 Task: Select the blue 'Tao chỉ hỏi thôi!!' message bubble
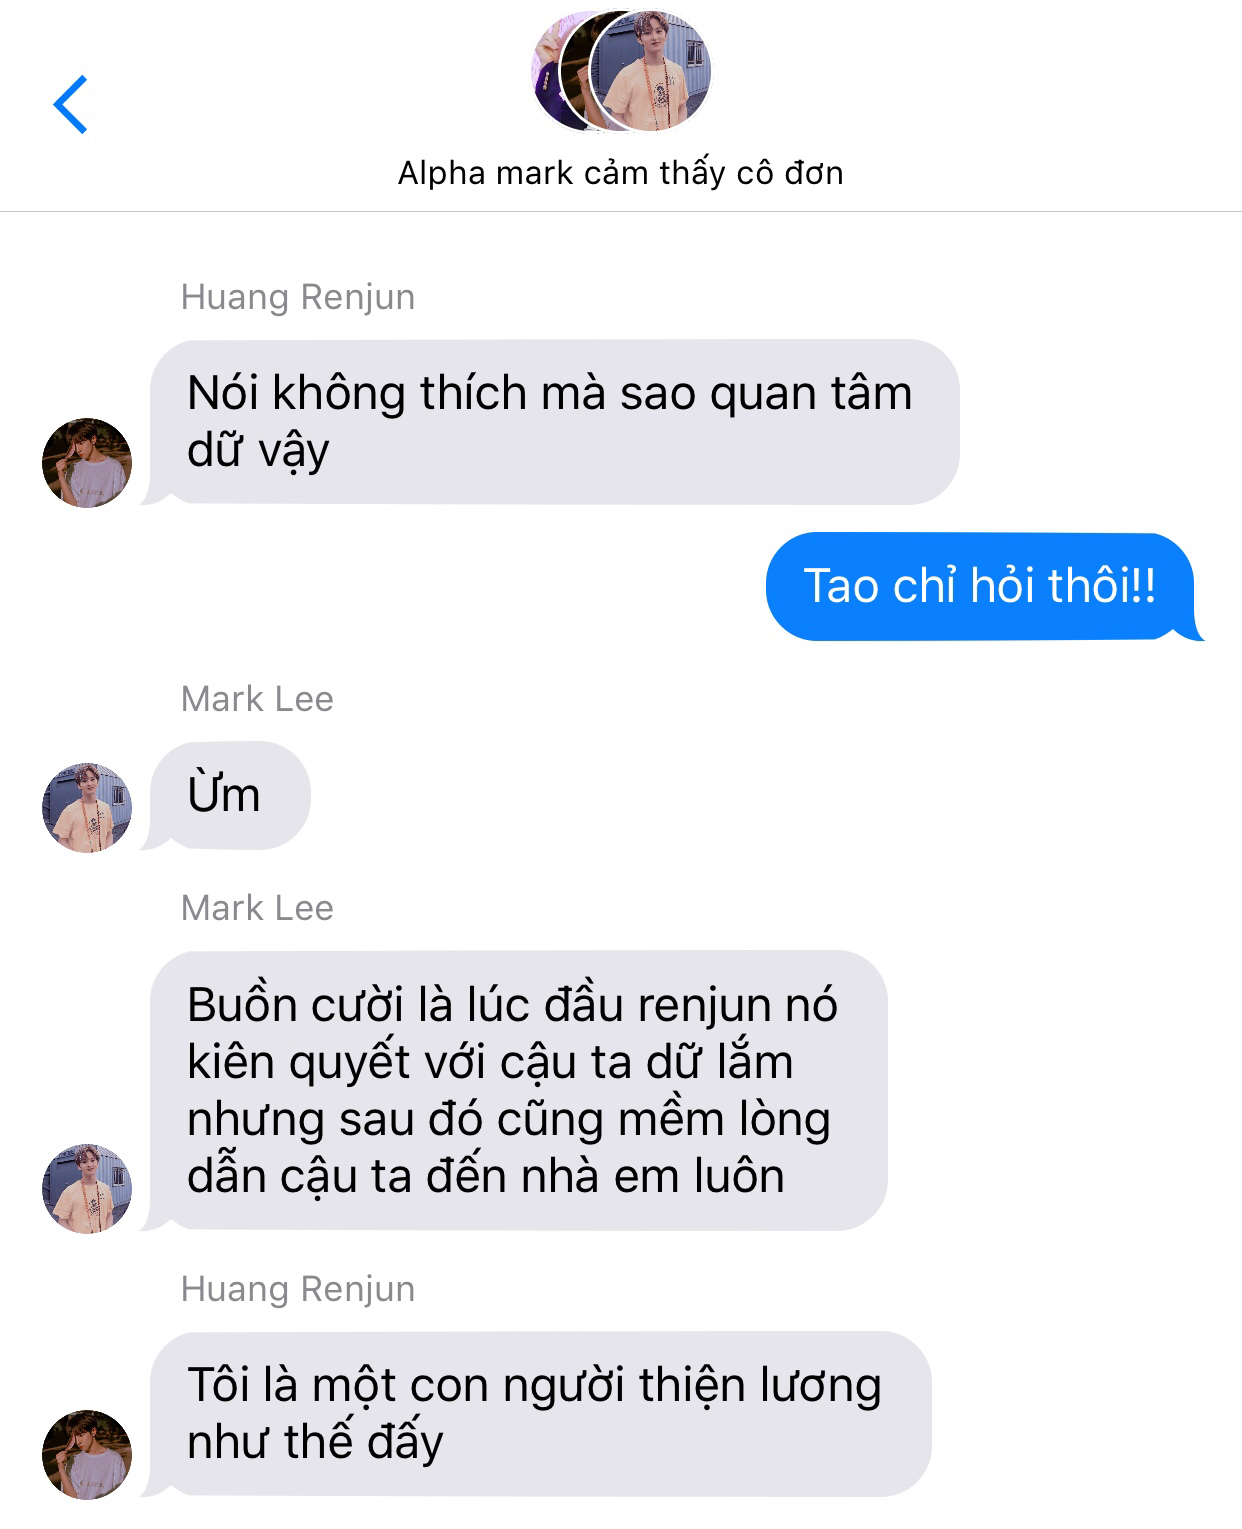pos(980,586)
